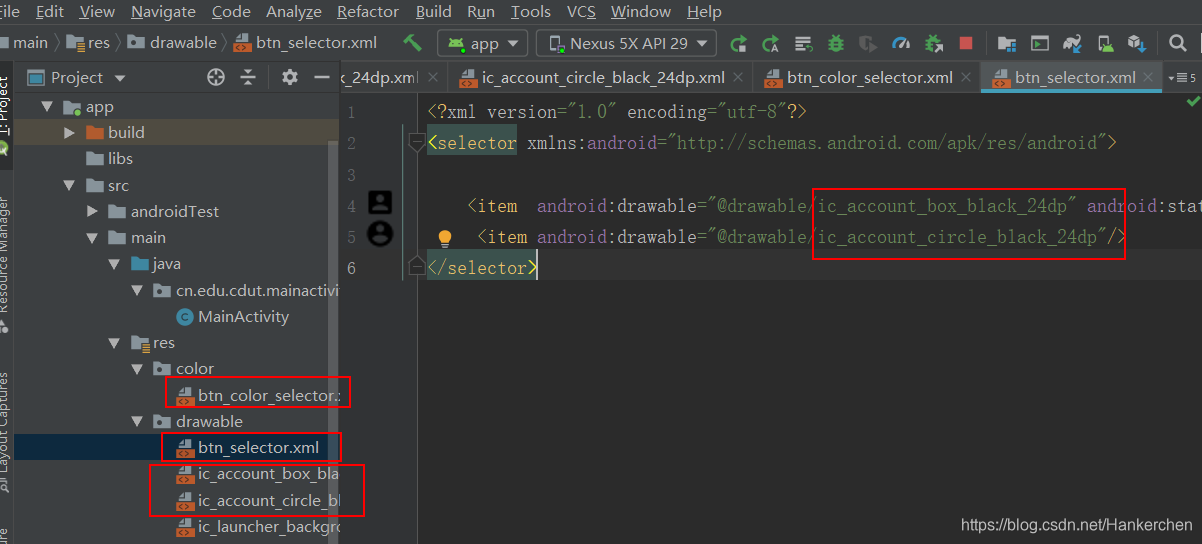Click the Make Project hammer icon

point(412,43)
